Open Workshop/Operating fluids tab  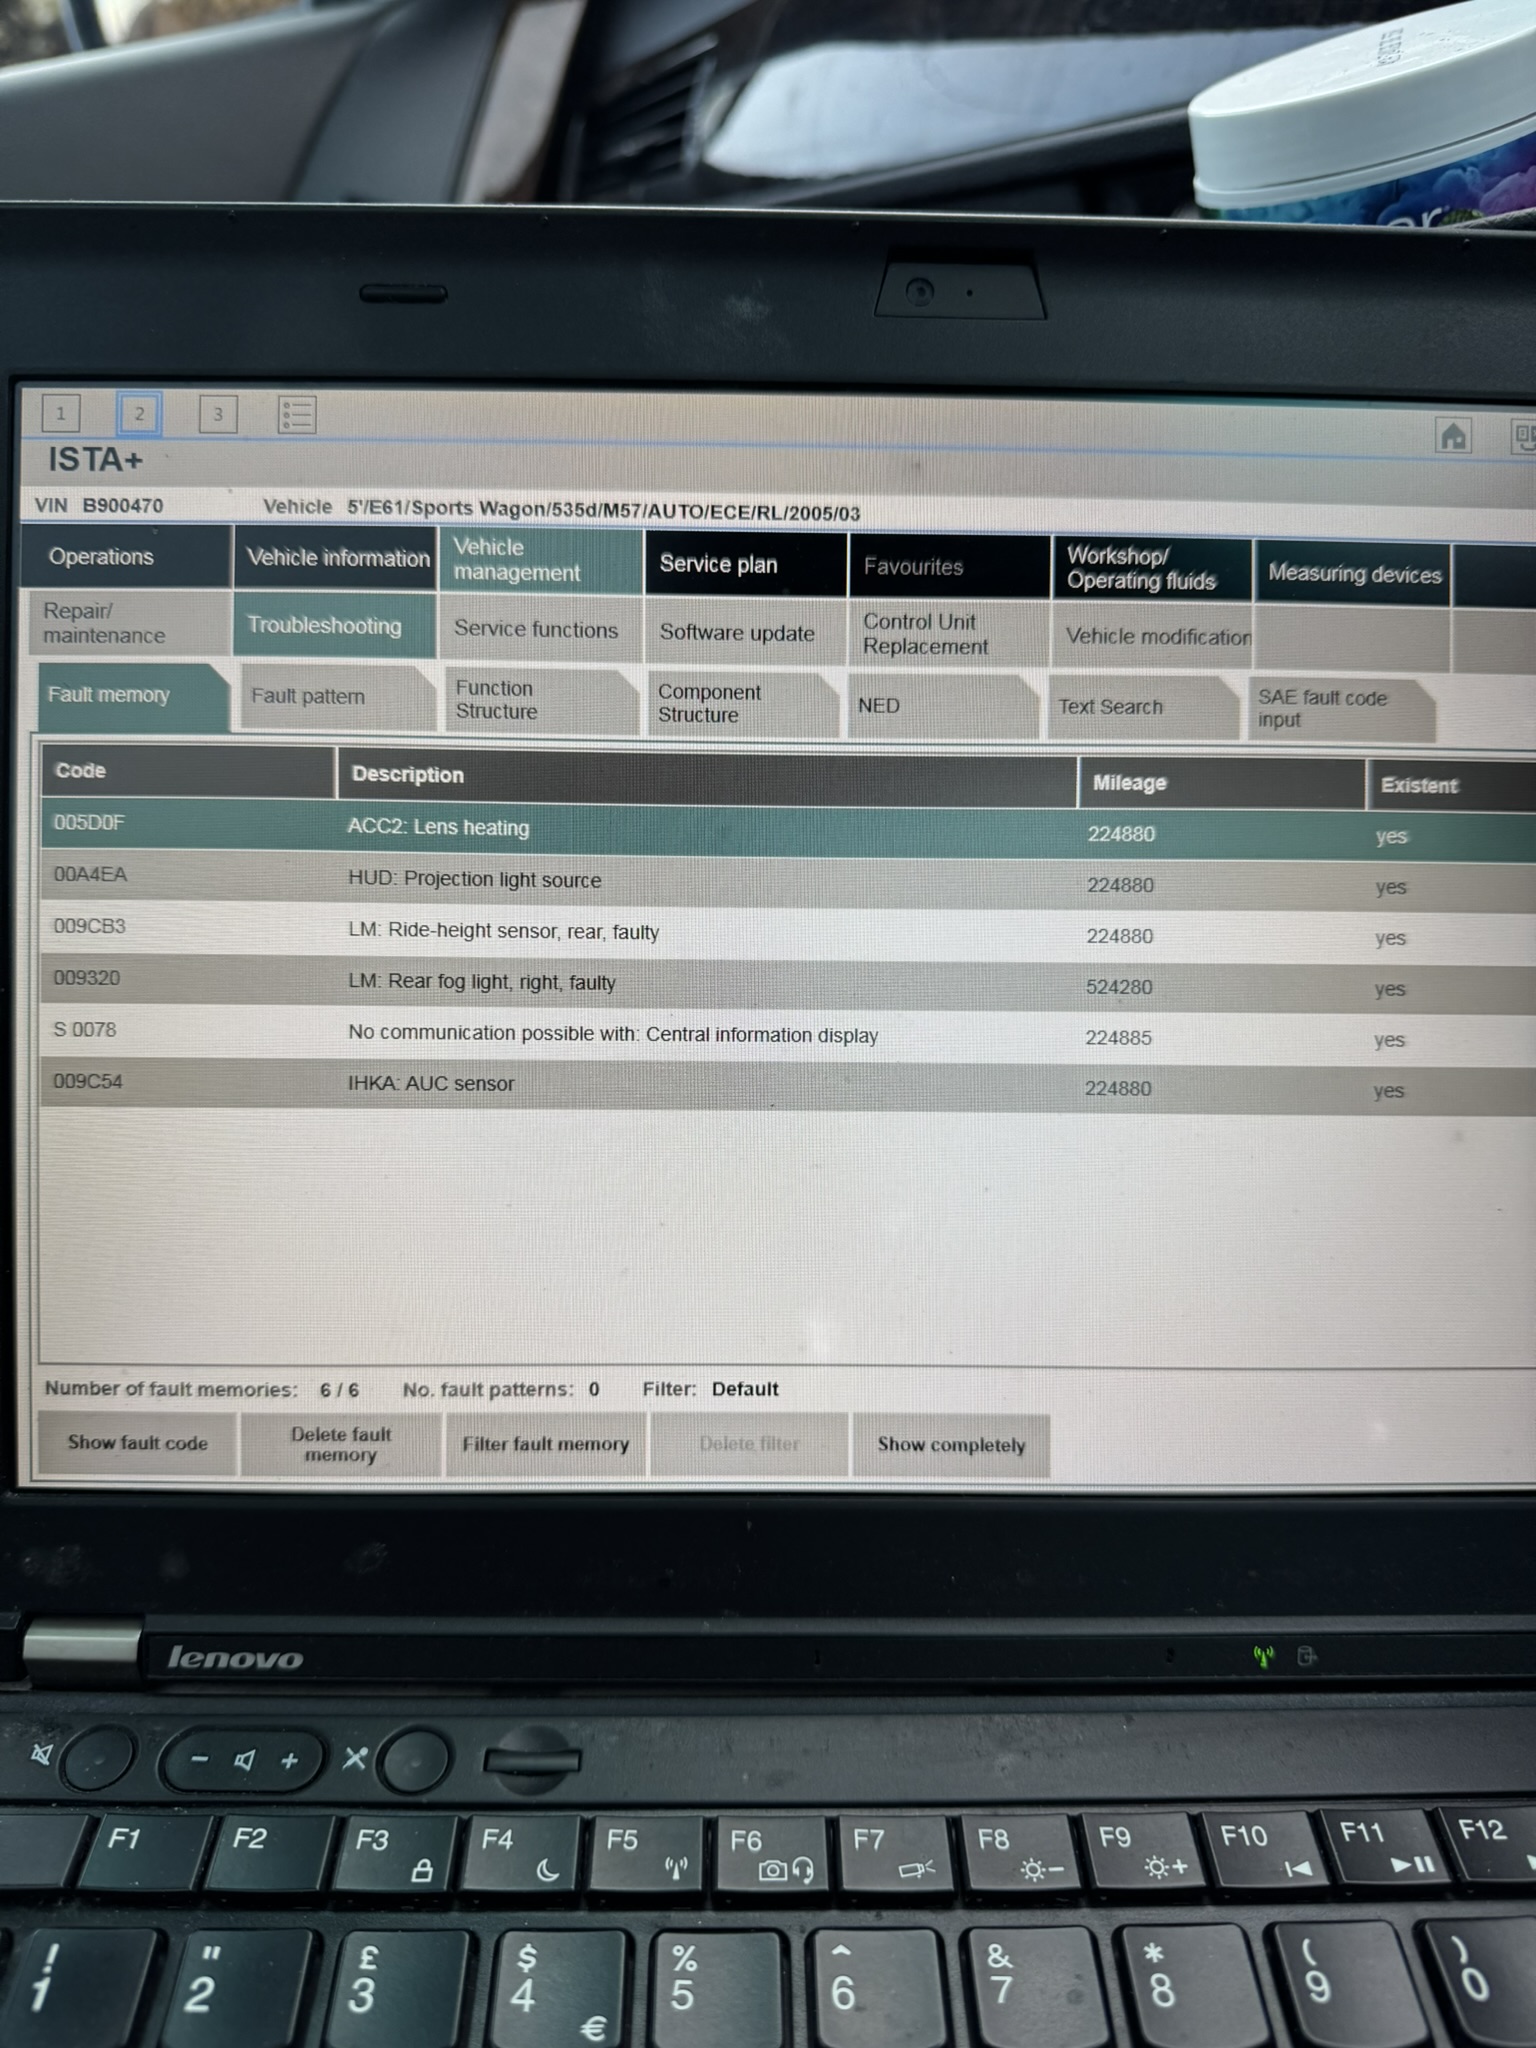pyautogui.click(x=1152, y=569)
